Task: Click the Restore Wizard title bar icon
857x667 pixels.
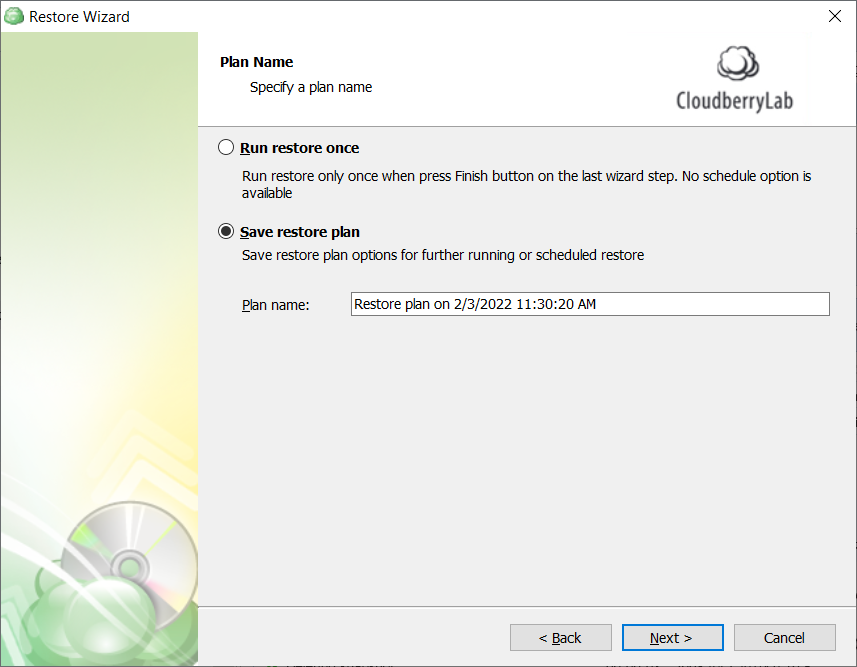Action: (14, 16)
